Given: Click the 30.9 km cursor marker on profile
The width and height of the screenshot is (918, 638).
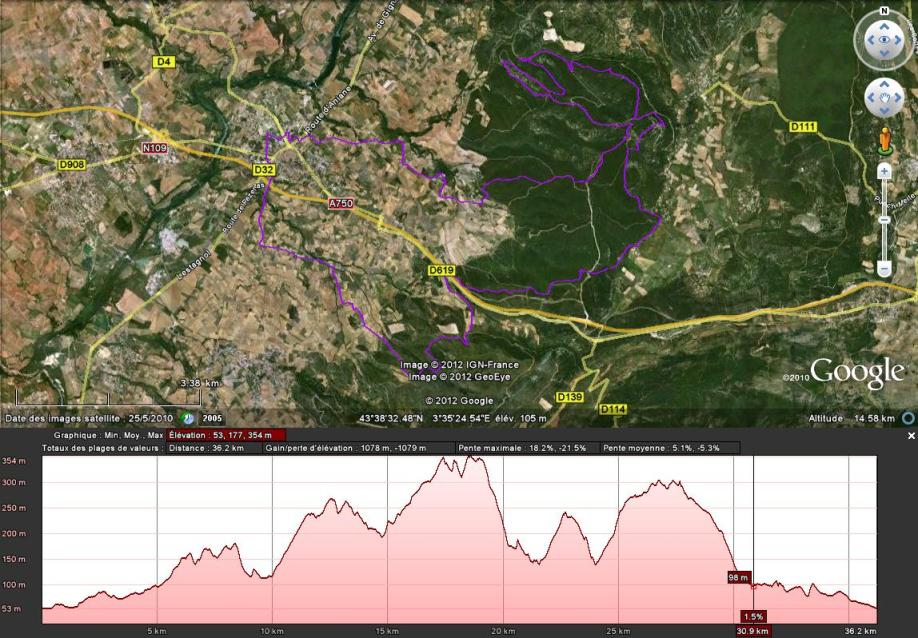Looking at the screenshot, I should point(752,631).
